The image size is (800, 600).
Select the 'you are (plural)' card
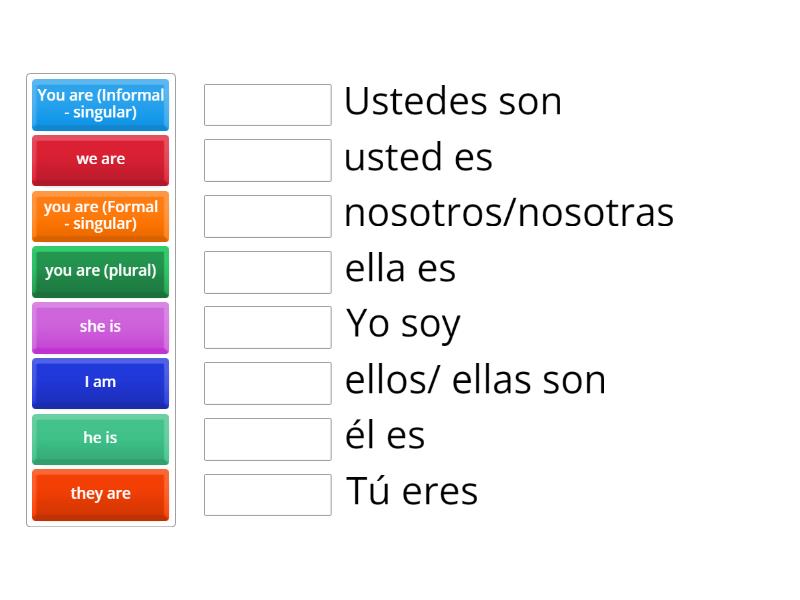(100, 271)
